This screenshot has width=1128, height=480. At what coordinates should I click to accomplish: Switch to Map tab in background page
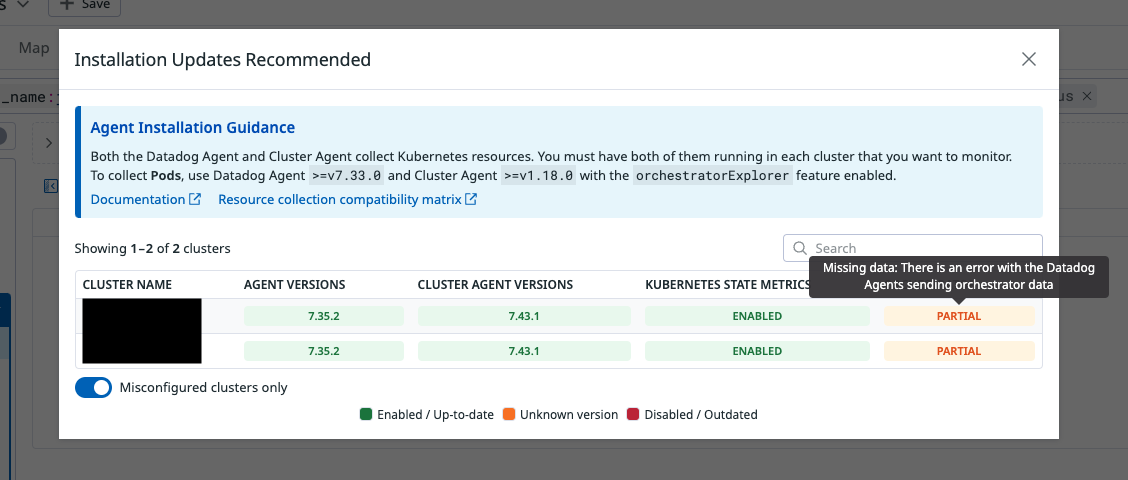(x=34, y=47)
